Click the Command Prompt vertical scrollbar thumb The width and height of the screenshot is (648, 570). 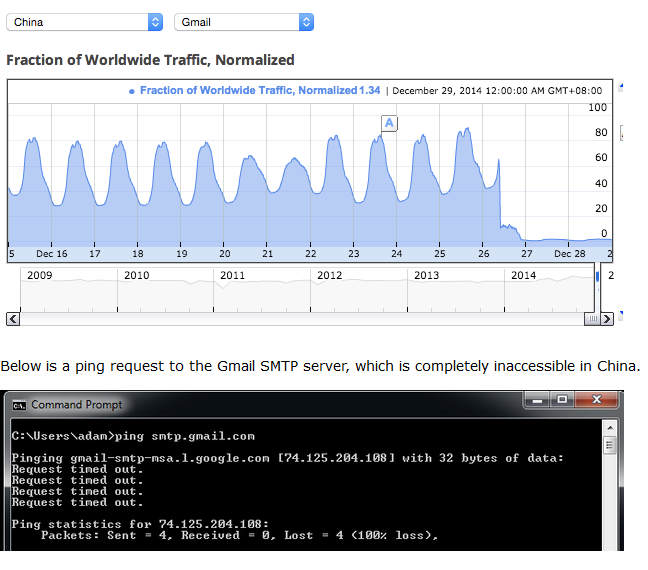(x=610, y=445)
